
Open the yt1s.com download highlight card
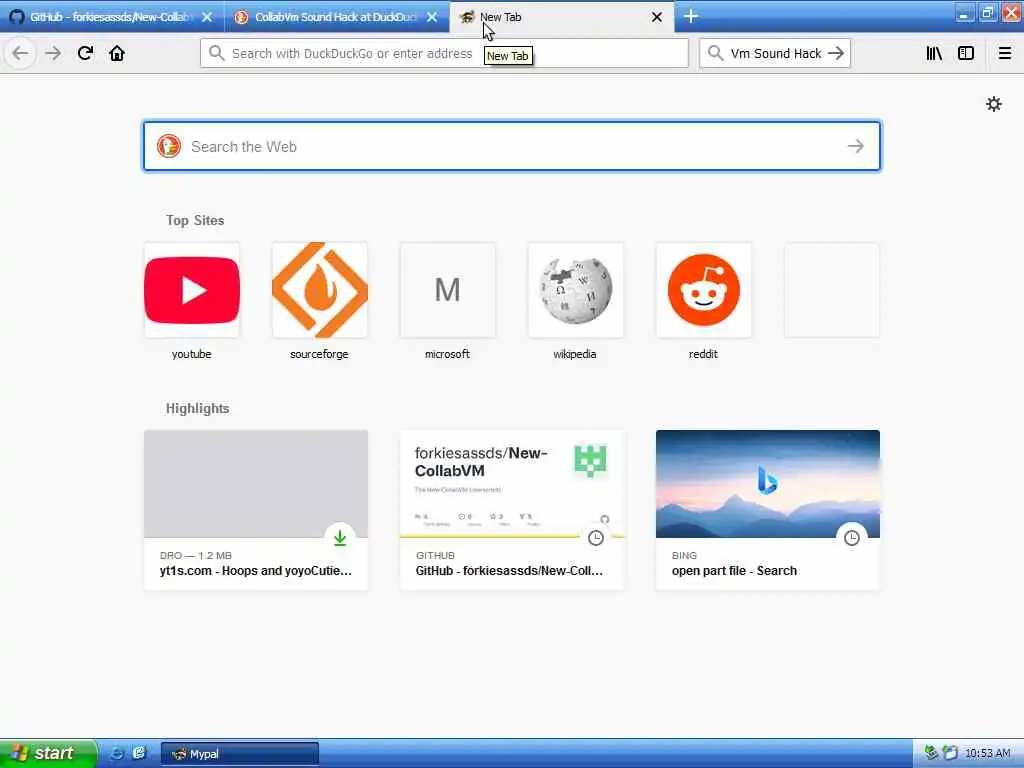pos(256,509)
